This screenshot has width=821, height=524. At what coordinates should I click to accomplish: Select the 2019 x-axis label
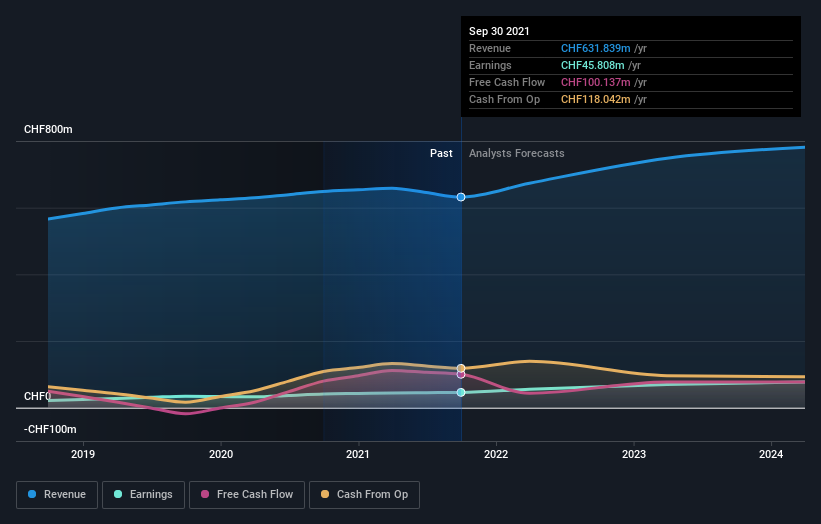point(83,454)
